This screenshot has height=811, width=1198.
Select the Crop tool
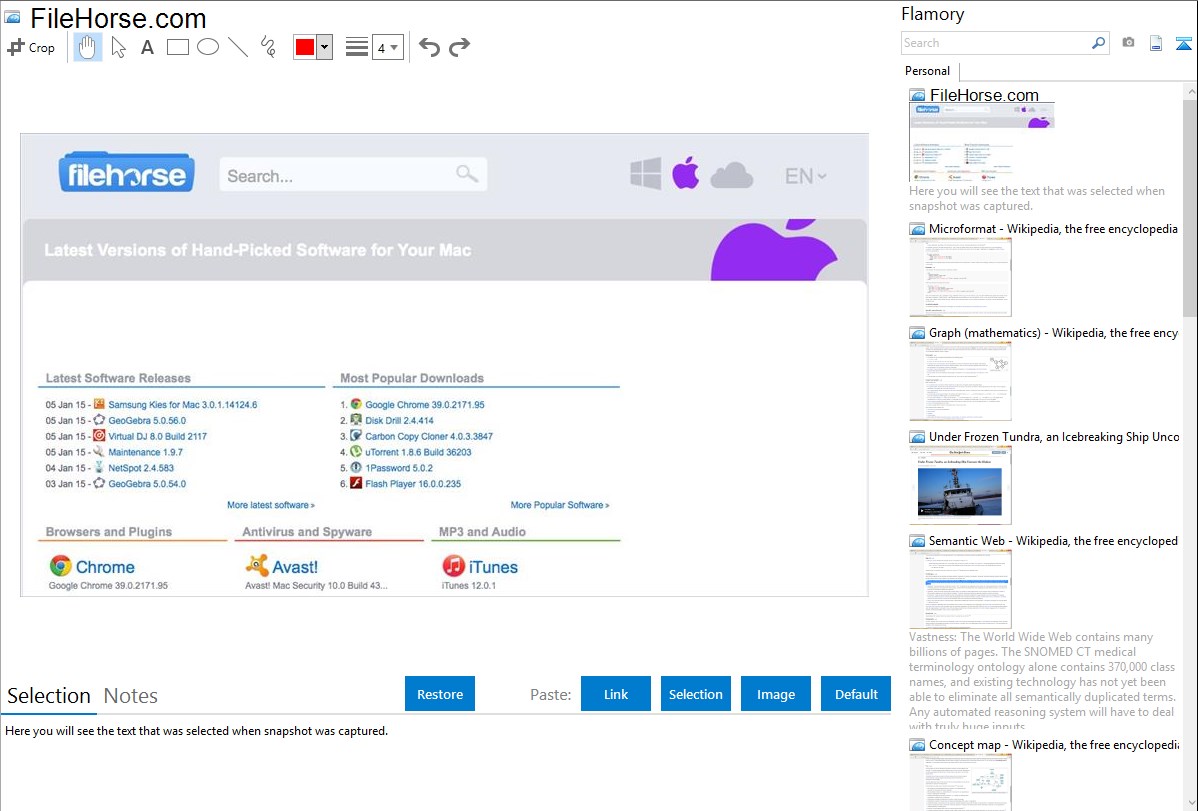pos(31,47)
